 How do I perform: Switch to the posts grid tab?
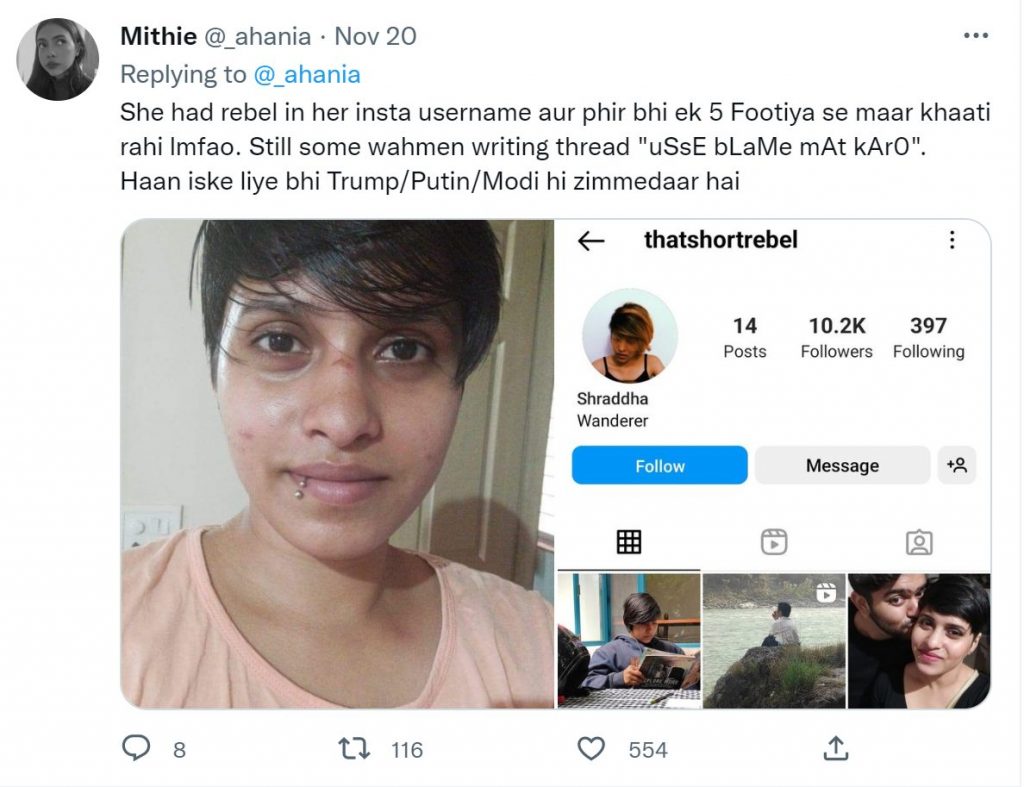click(x=629, y=541)
